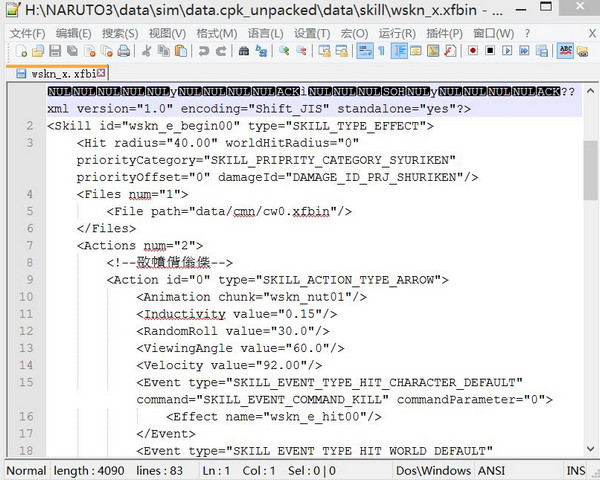Open the 插件(P) menu
Screen dimensions: 600x480
pos(445,34)
